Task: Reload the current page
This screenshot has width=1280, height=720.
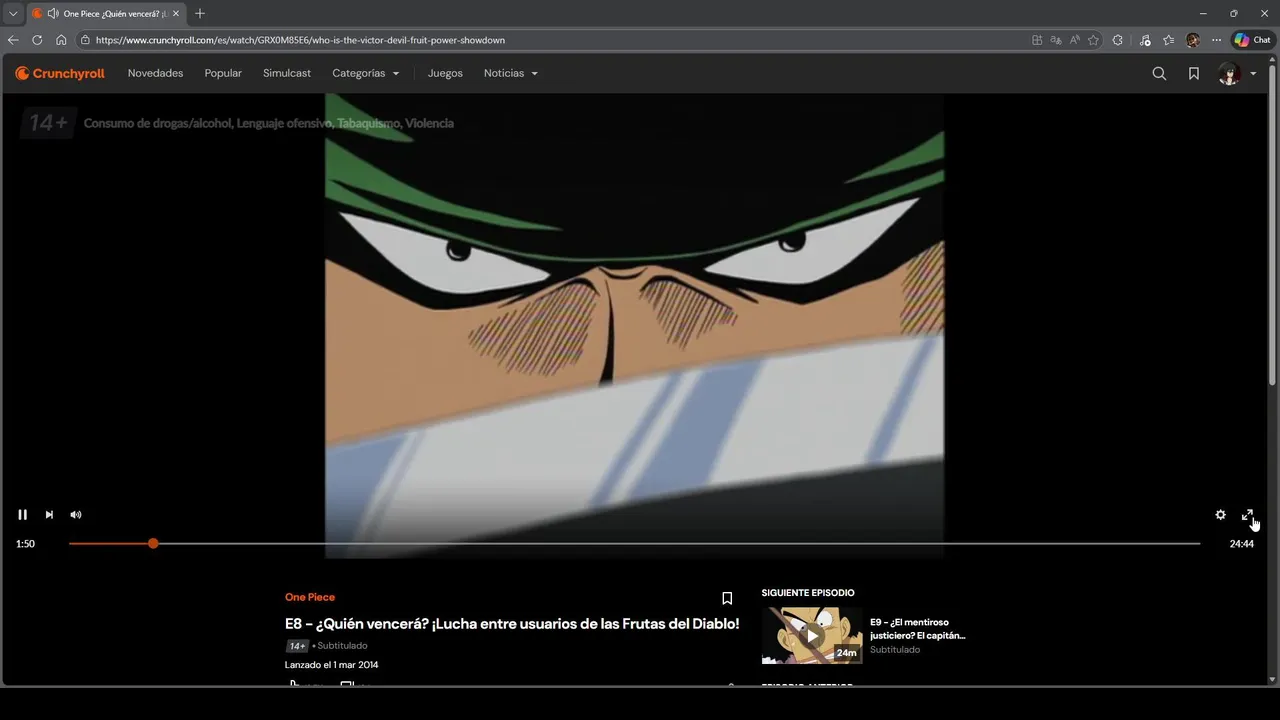Action: coord(37,40)
